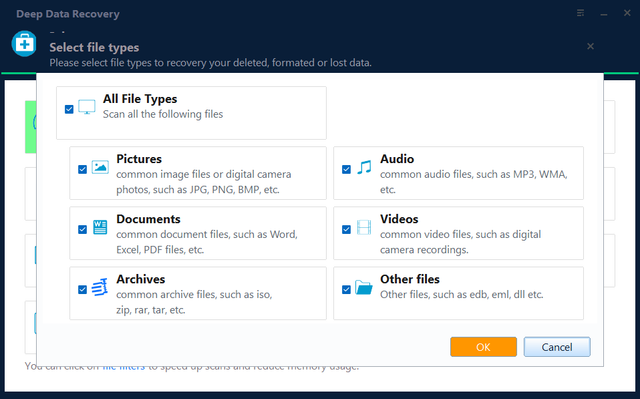Toggle the Pictures checkbox
Viewport: 640px width, 399px height.
pyautogui.click(x=82, y=169)
